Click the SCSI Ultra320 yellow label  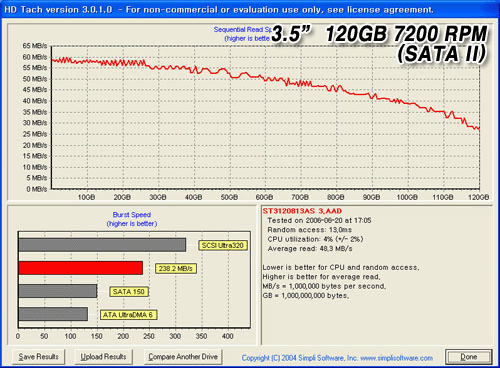[x=223, y=245]
